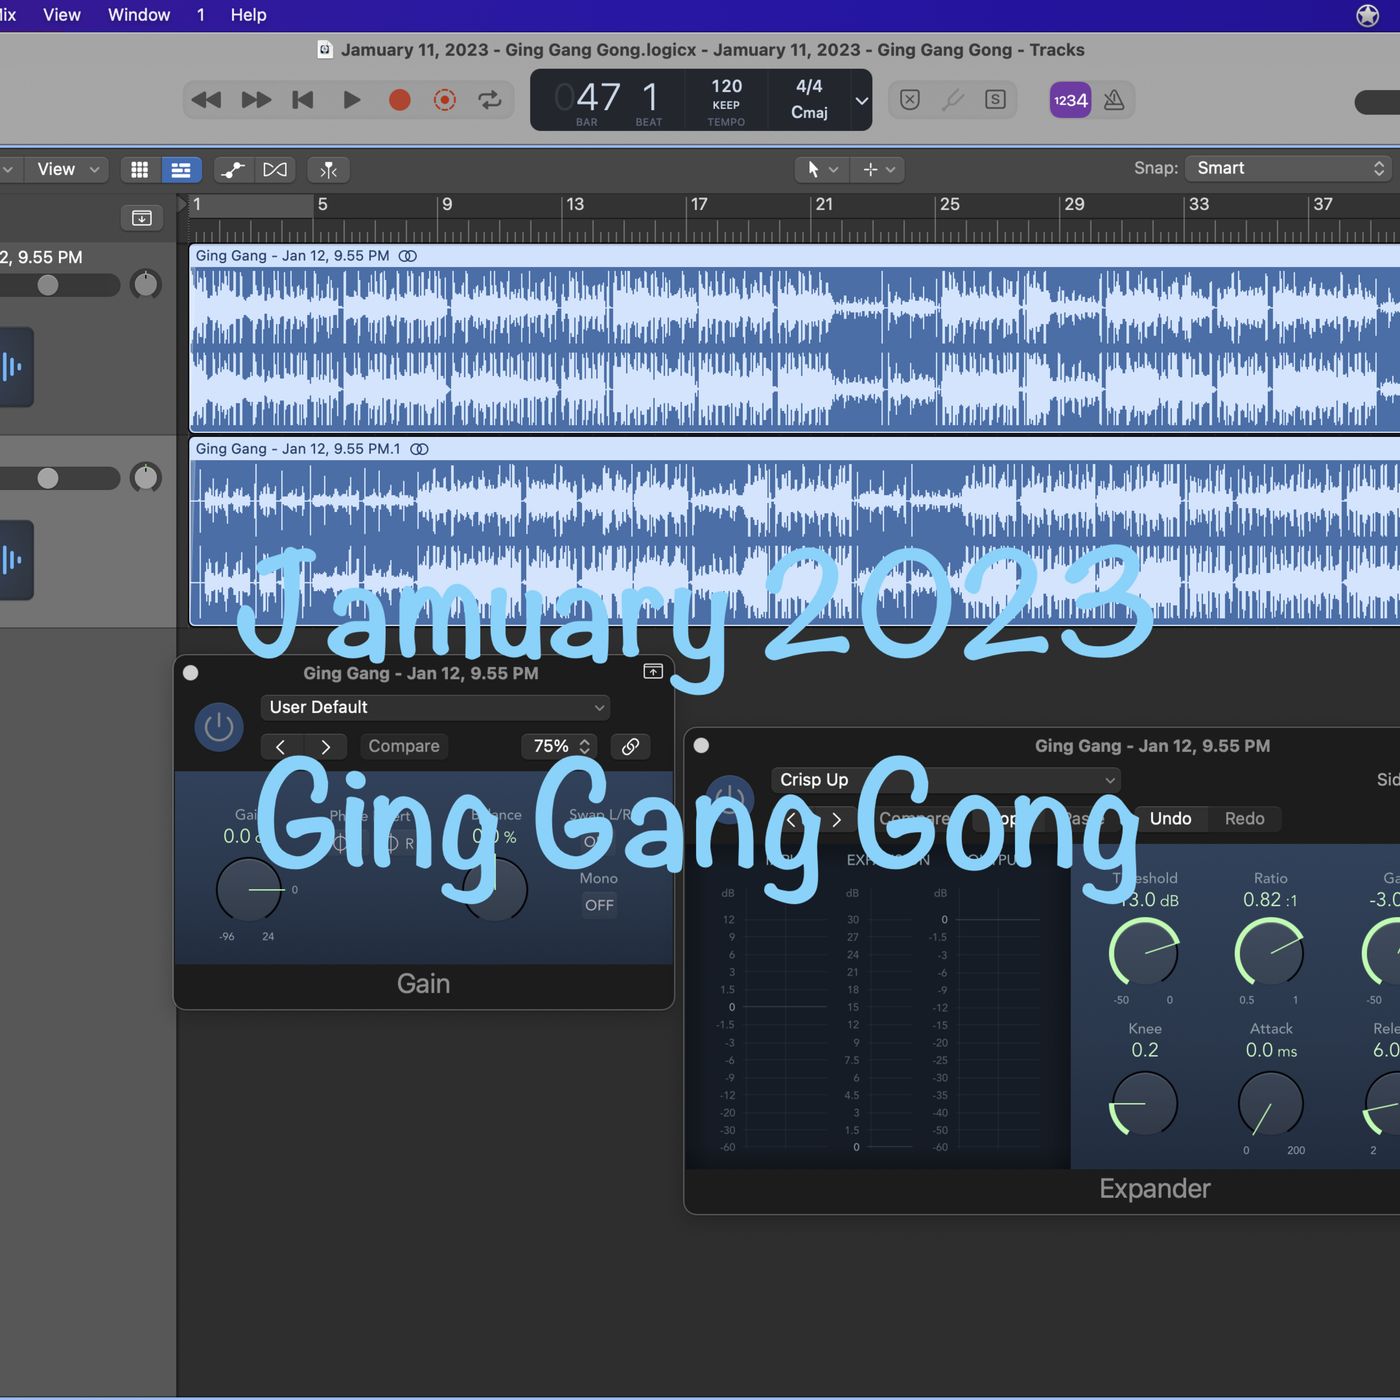The width and height of the screenshot is (1400, 1400).
Task: Open the Help menu
Action: coord(248,15)
